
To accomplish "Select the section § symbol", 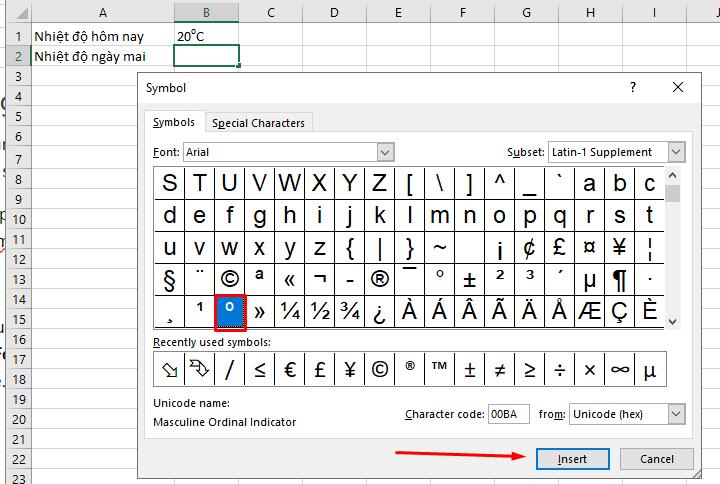I will pos(169,279).
